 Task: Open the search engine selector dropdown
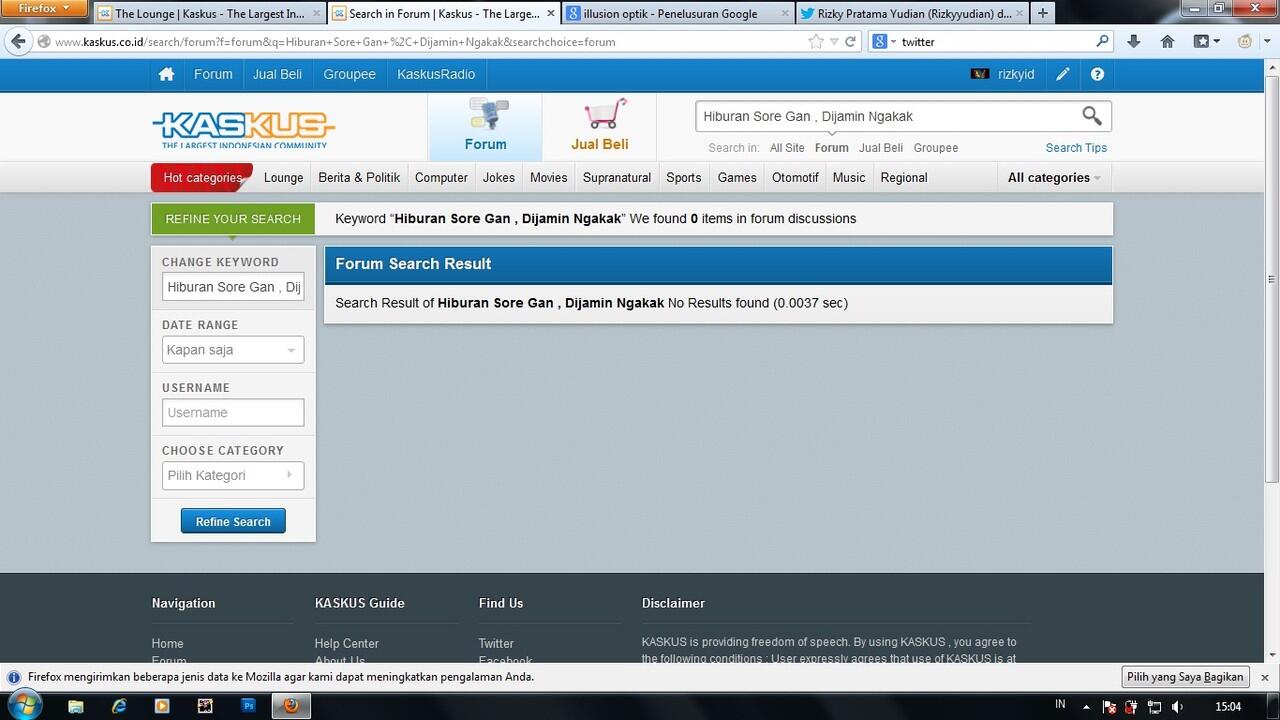(x=884, y=42)
